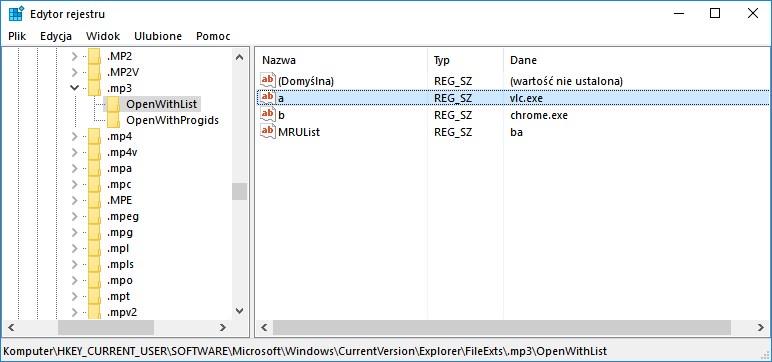
Task: Expand the .mpl key
Action: coord(74,248)
